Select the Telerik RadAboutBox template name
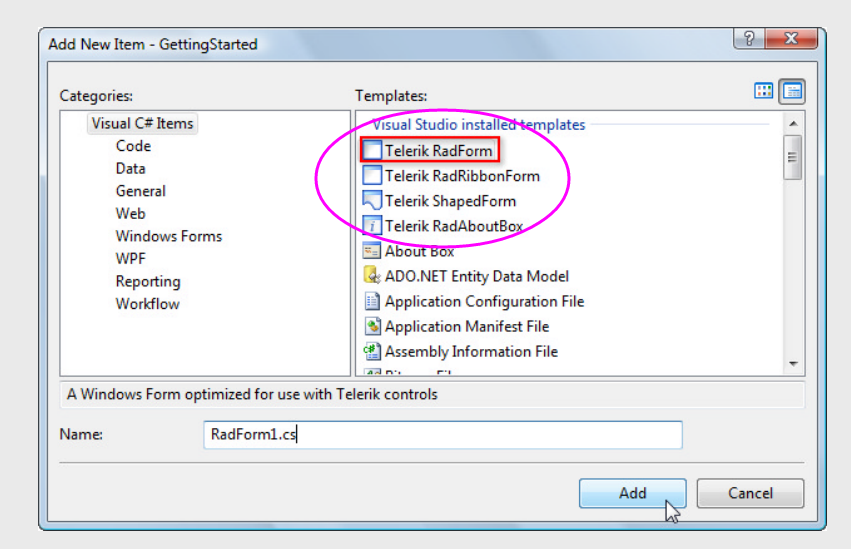851x549 pixels. click(x=454, y=226)
